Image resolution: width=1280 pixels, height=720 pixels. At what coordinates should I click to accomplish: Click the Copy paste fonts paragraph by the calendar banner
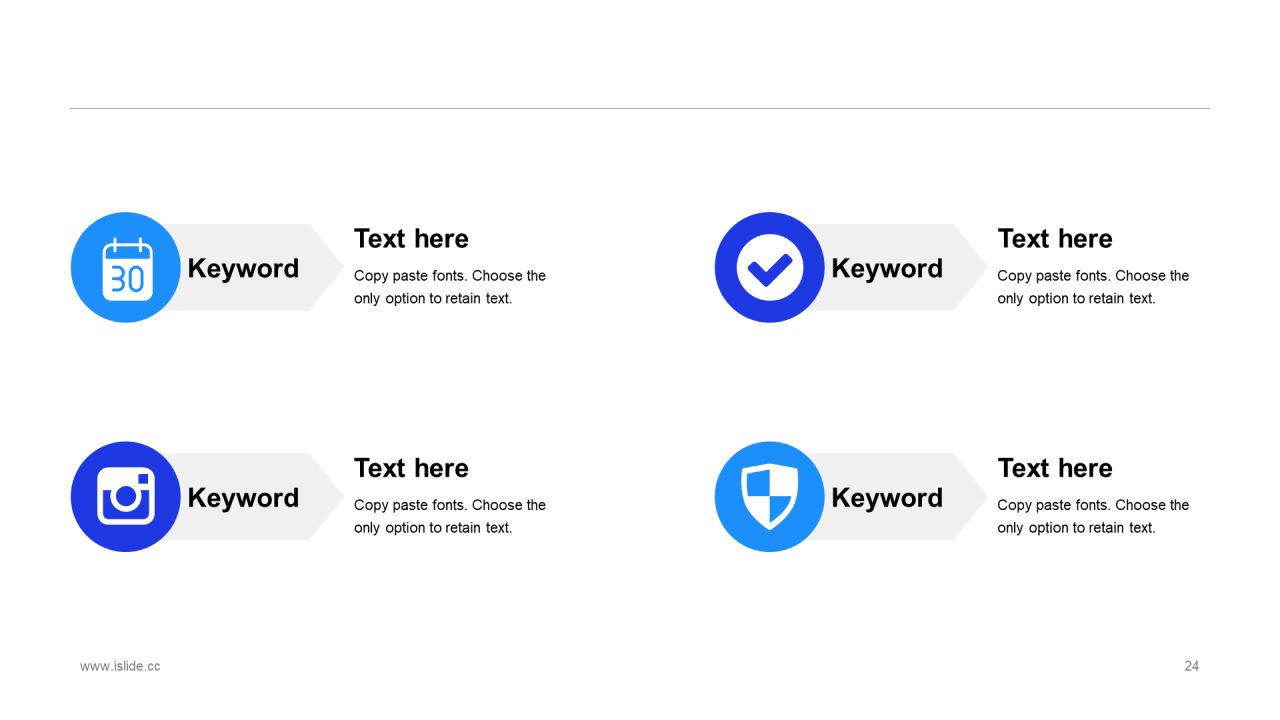450,287
